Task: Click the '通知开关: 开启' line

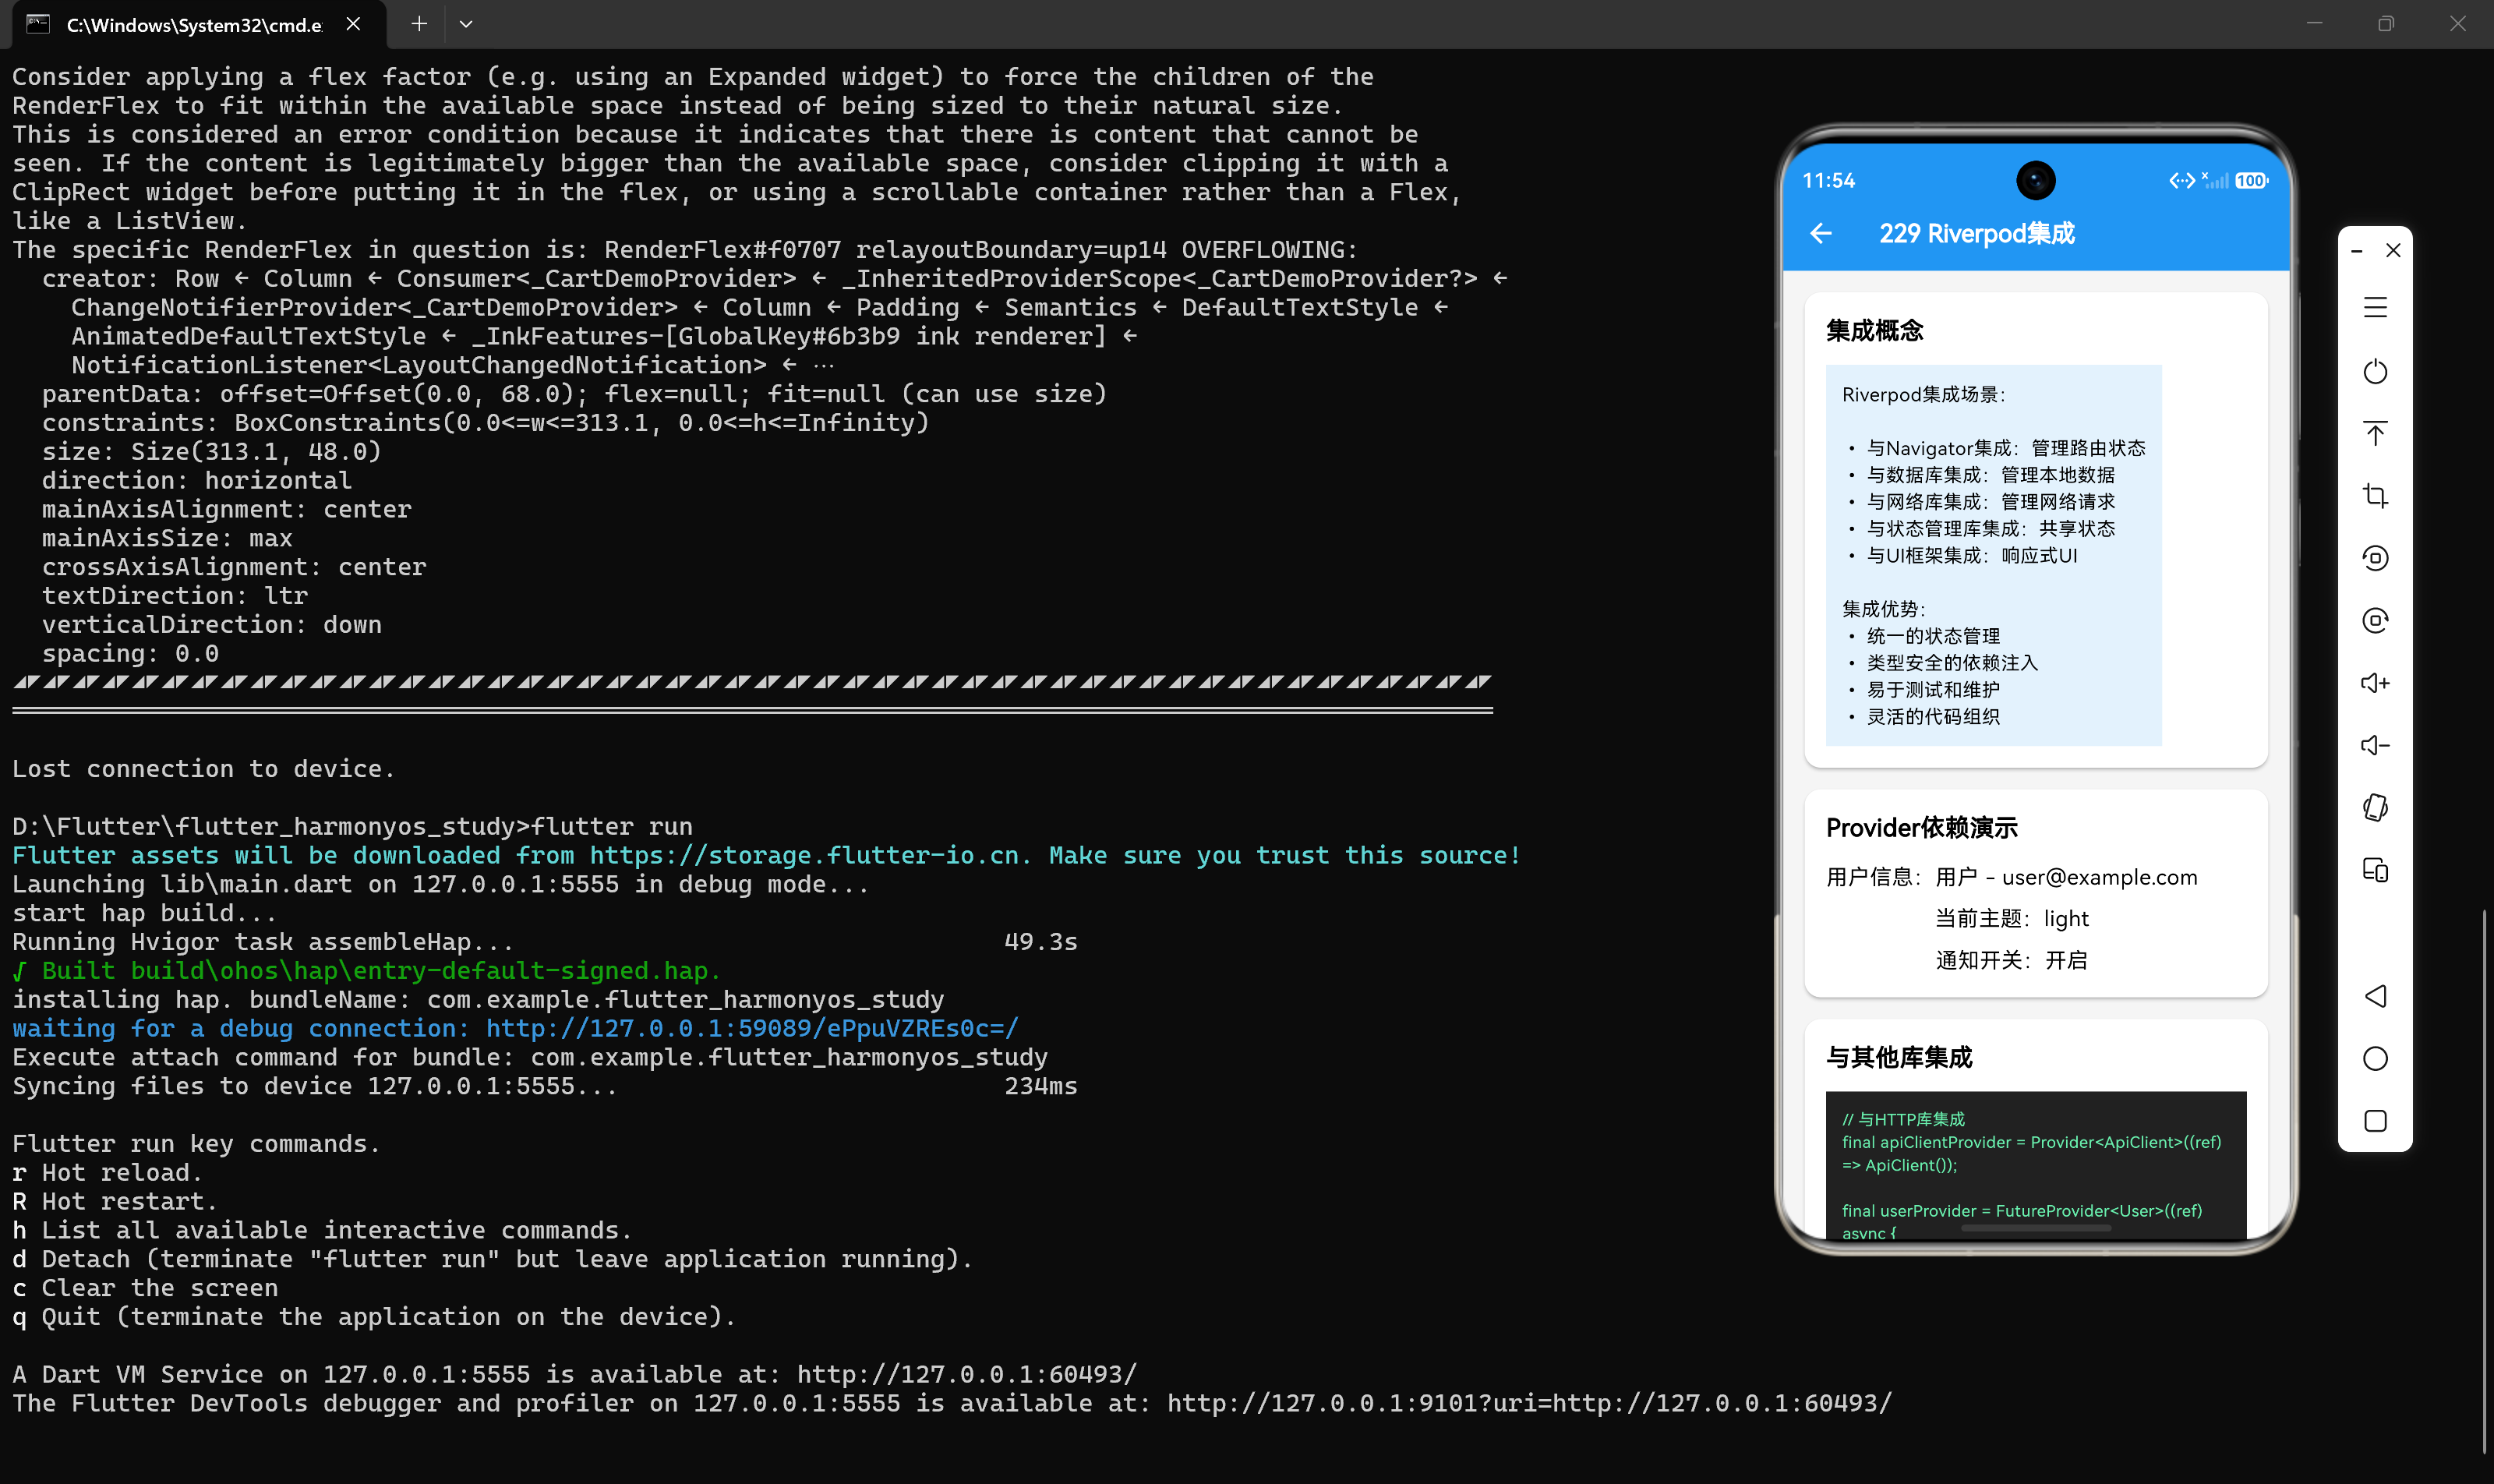Action: tap(2012, 960)
